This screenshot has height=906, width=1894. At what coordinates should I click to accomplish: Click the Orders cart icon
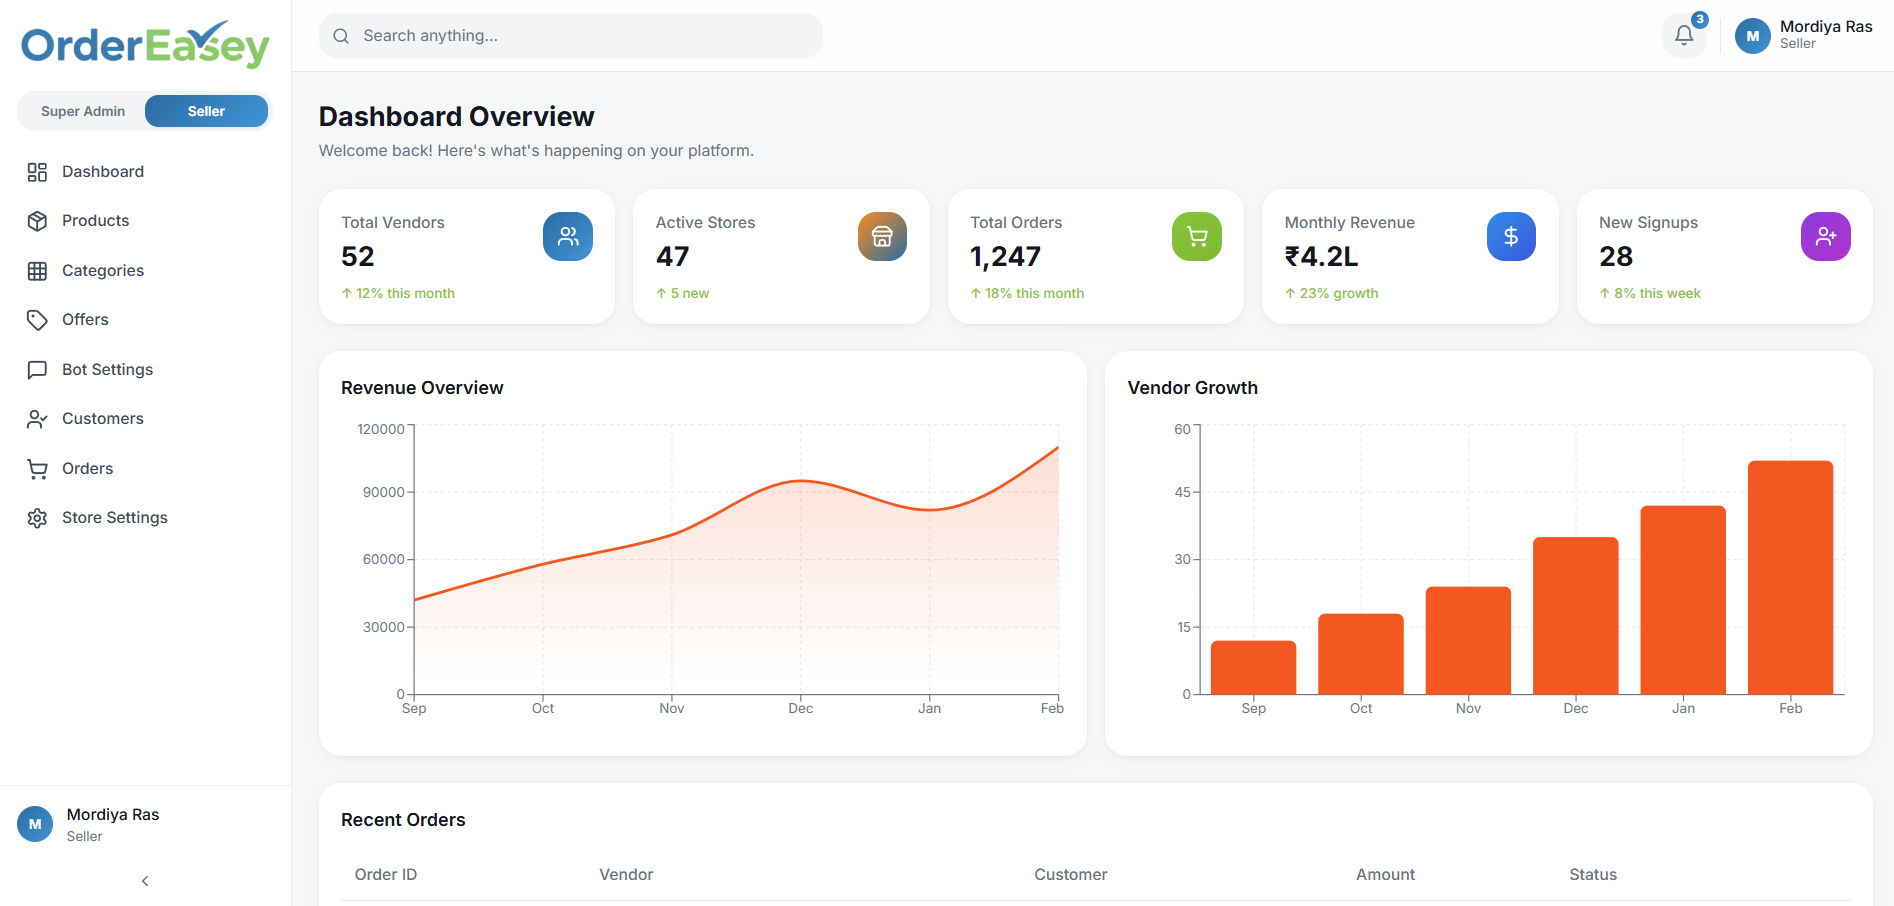pyautogui.click(x=37, y=468)
